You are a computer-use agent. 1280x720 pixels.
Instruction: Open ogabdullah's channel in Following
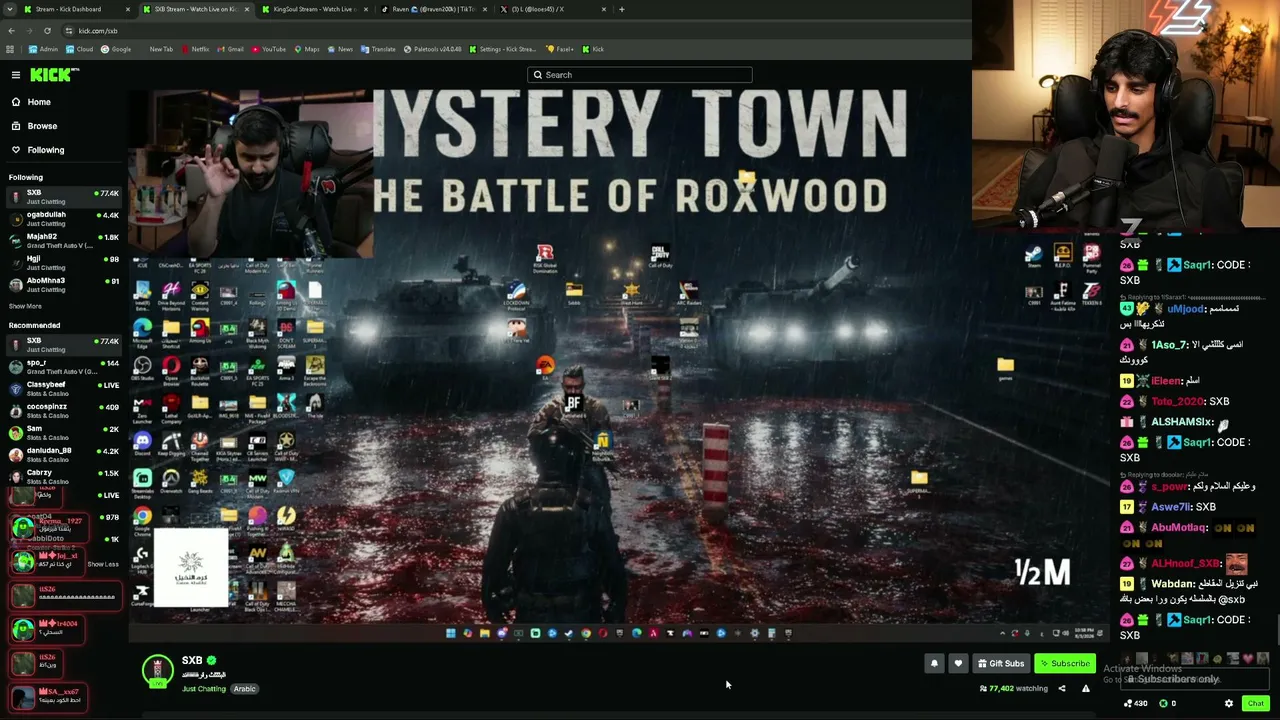pyautogui.click(x=64, y=219)
